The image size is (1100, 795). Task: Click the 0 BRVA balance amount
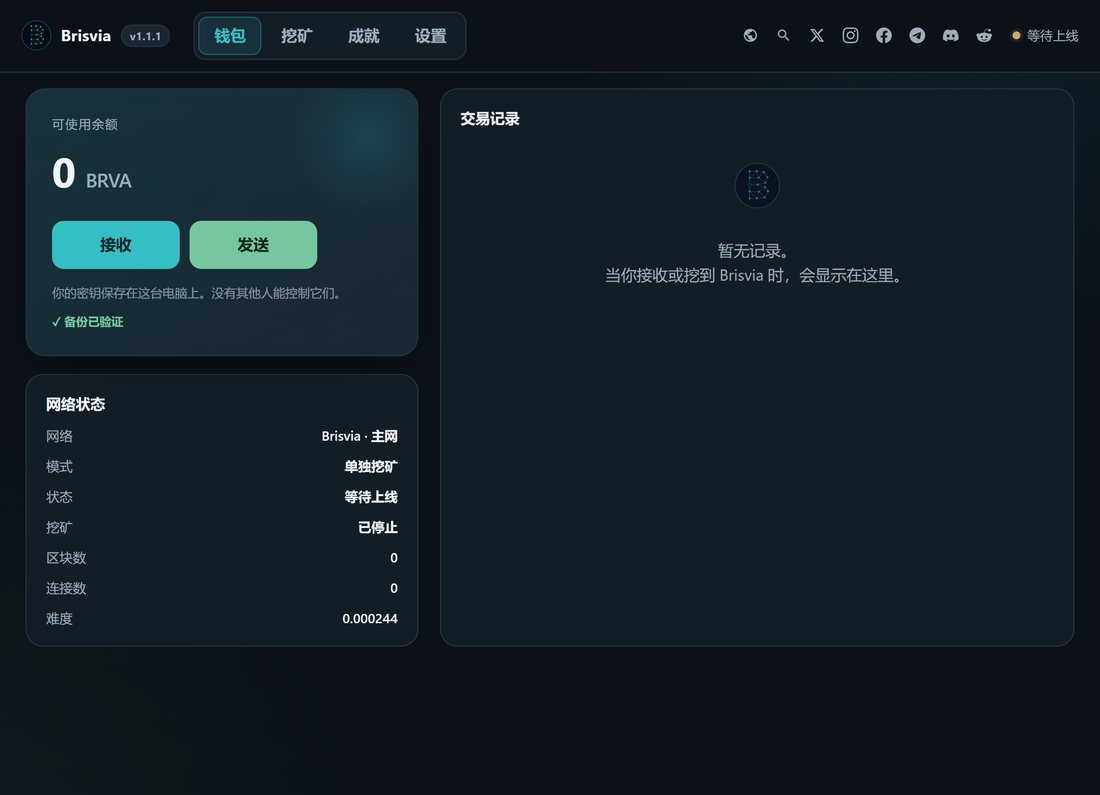pyautogui.click(x=92, y=174)
